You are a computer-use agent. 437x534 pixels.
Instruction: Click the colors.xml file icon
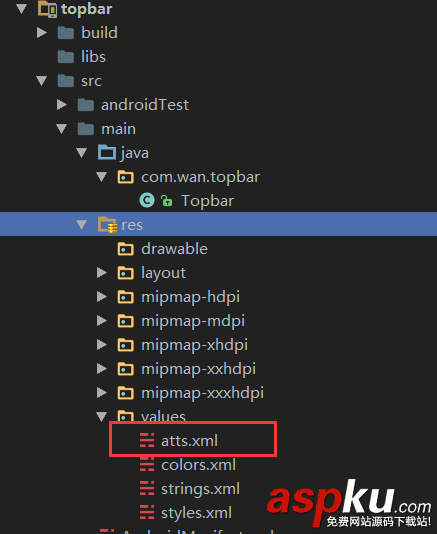click(147, 465)
